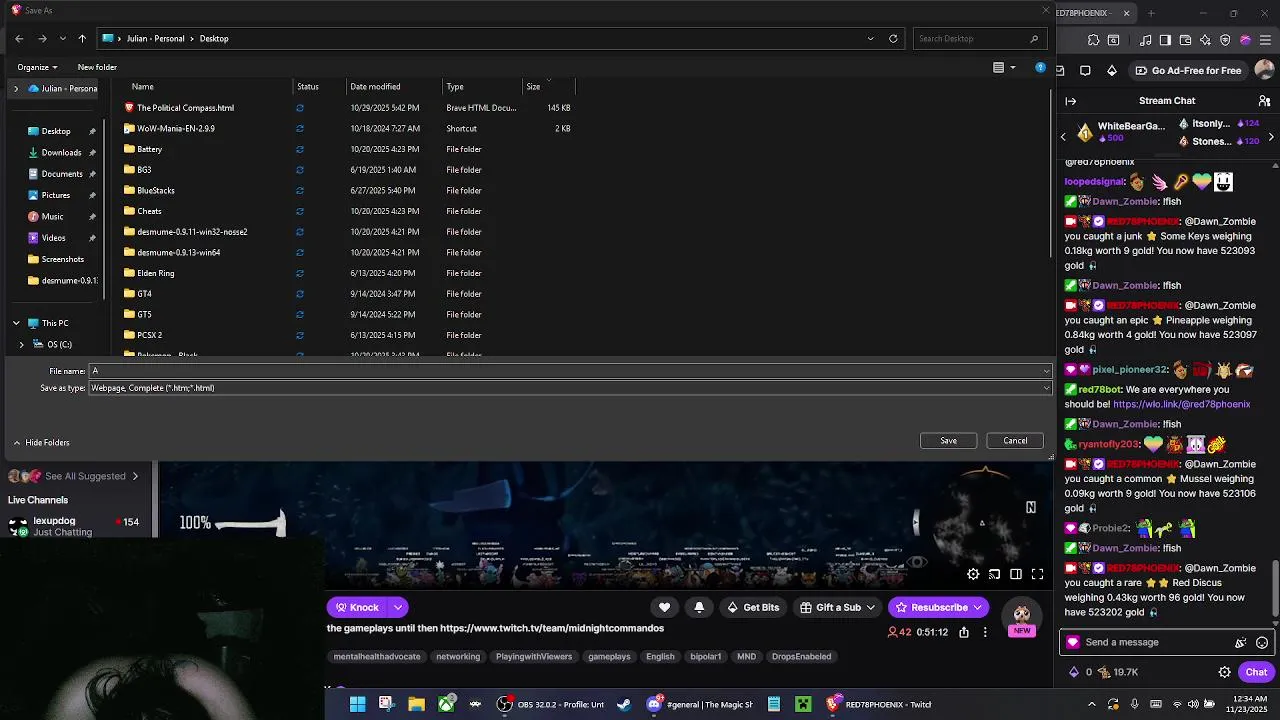Click New folder toolbar command

coord(97,67)
